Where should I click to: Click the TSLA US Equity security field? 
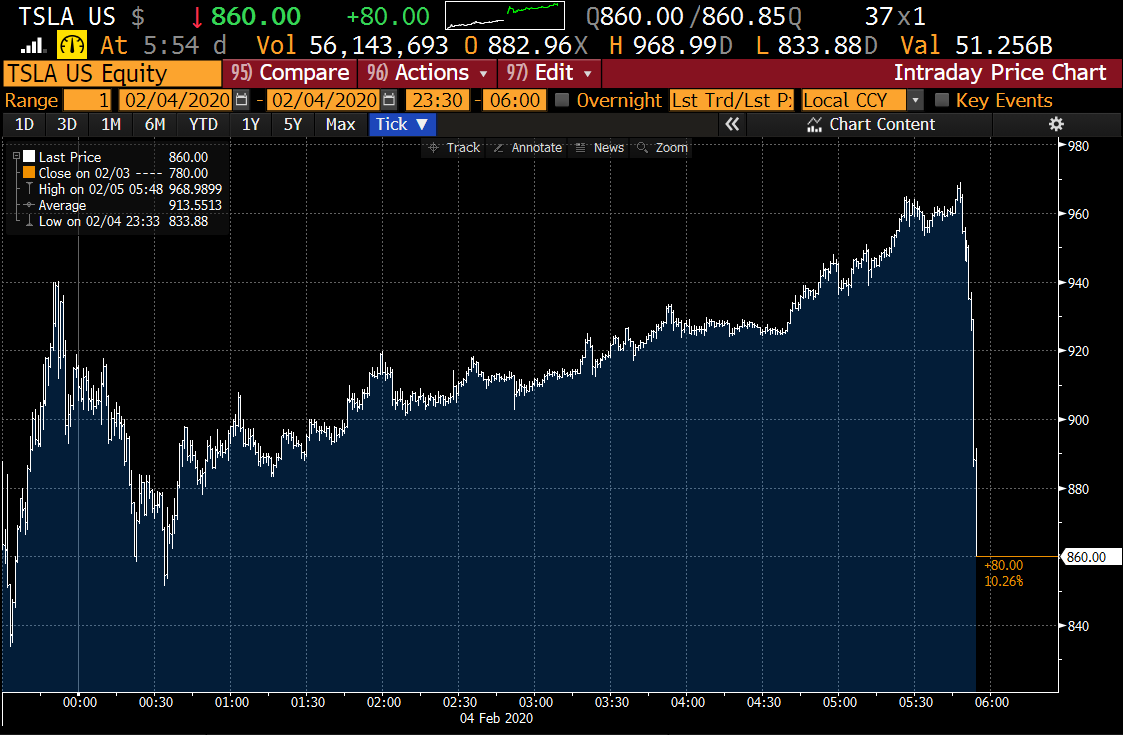112,73
